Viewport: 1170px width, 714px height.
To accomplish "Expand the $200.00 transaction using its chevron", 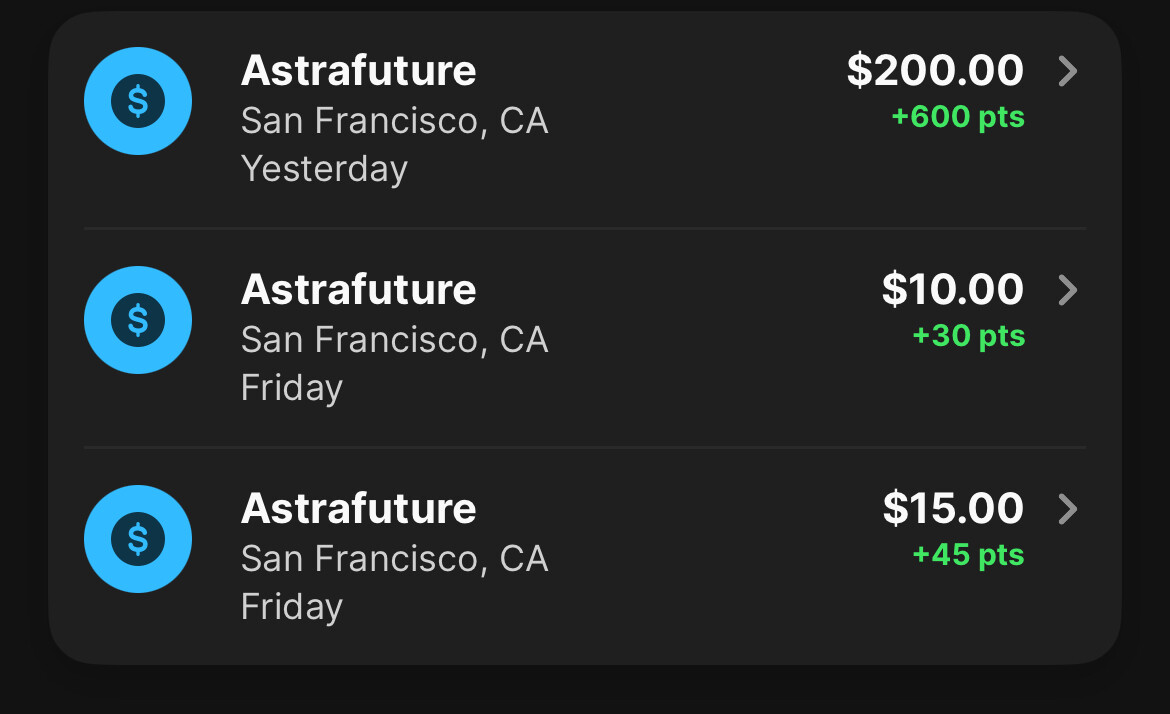I will [1068, 71].
